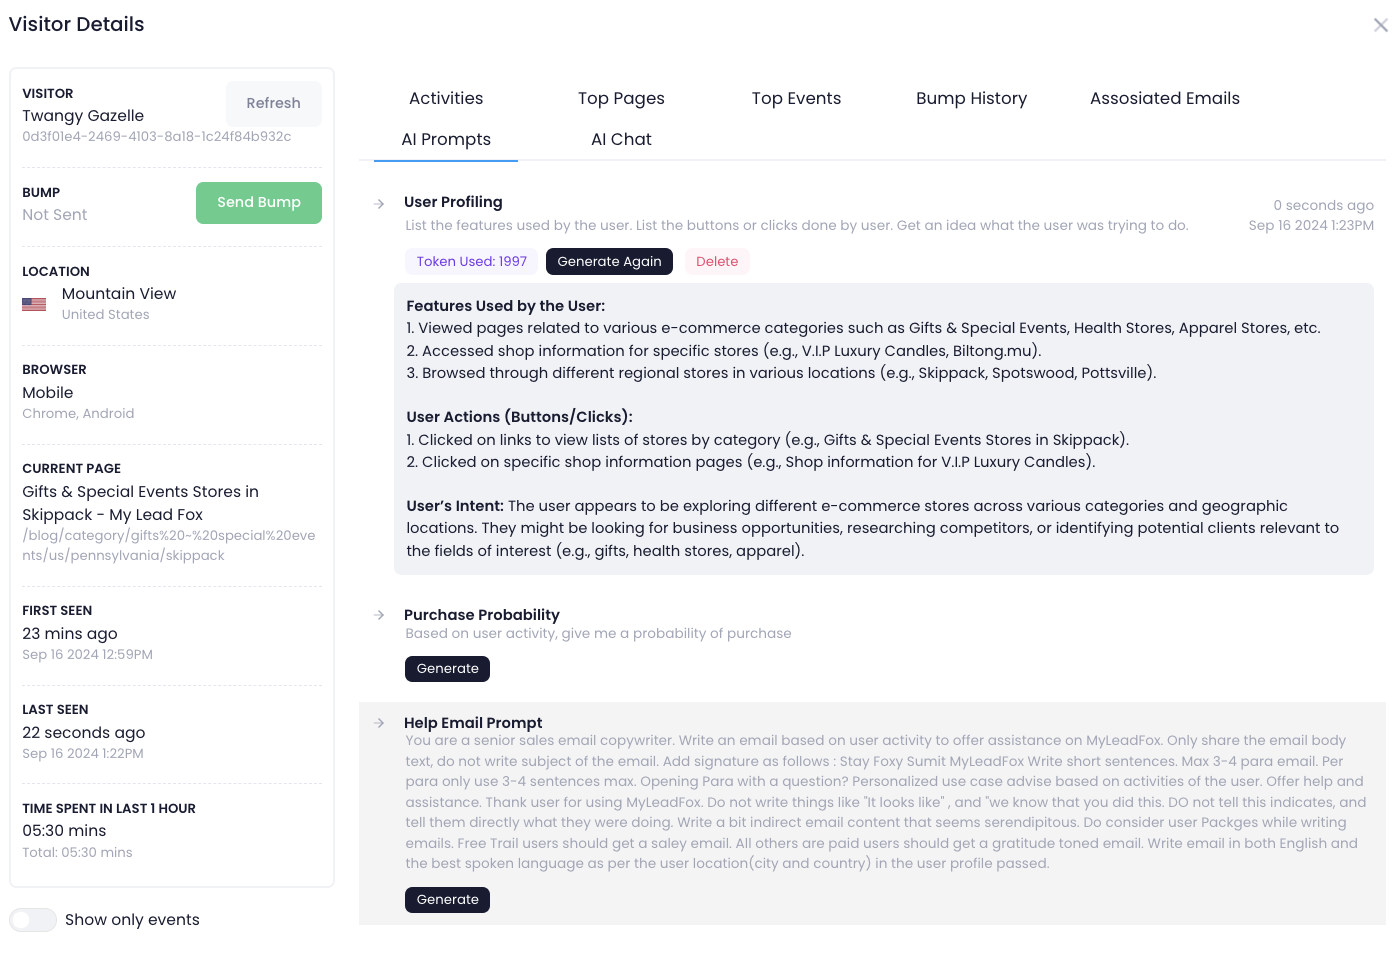Select the AI Prompts tab

click(446, 139)
